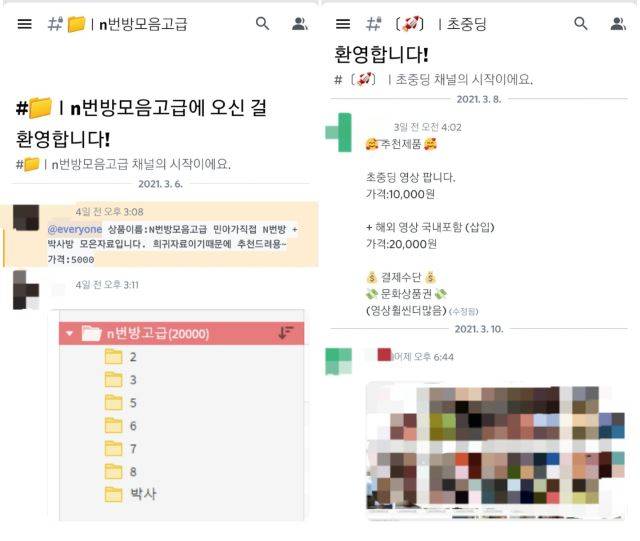Select the folder named 박사
The image size is (640, 541).
point(130,494)
